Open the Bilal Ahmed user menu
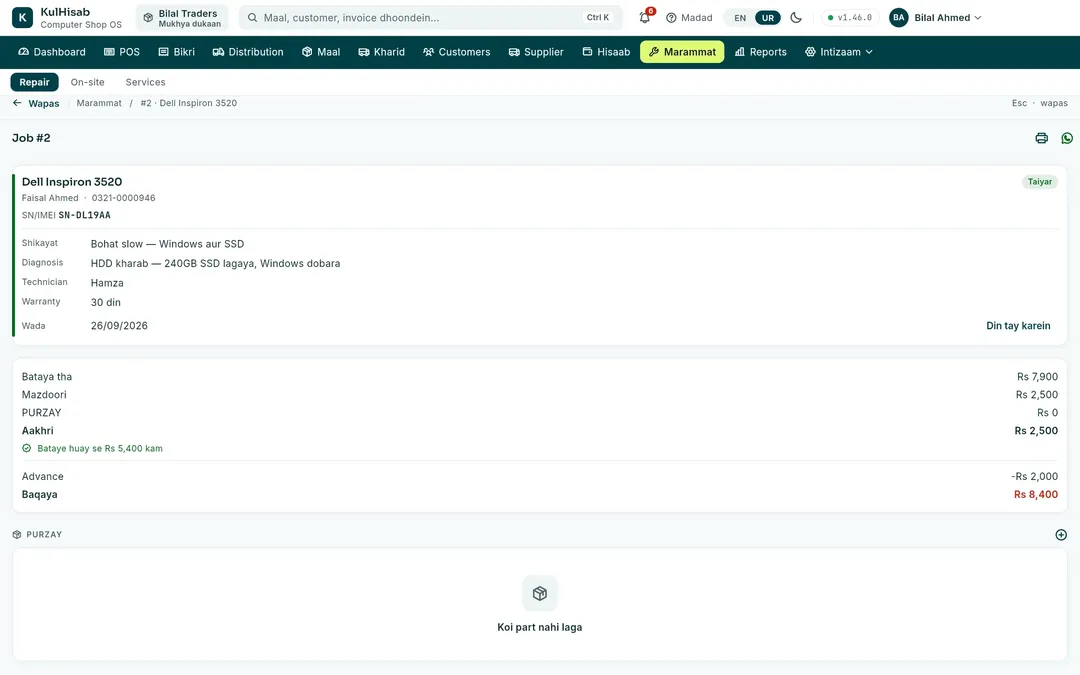Screen dimensions: 1080x675 click(x=935, y=18)
